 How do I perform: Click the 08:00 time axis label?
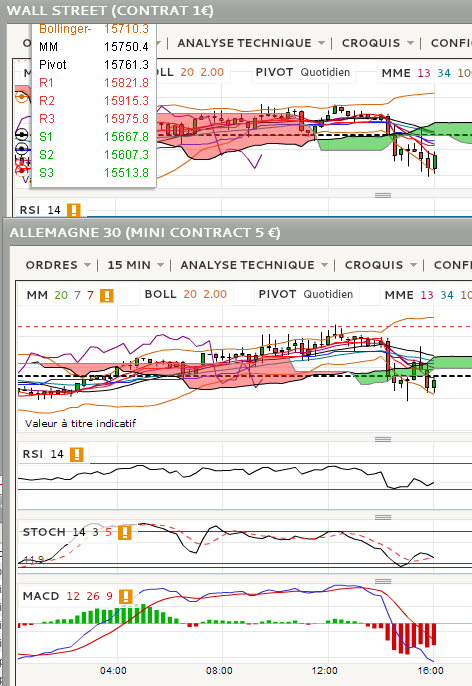pyautogui.click(x=219, y=671)
